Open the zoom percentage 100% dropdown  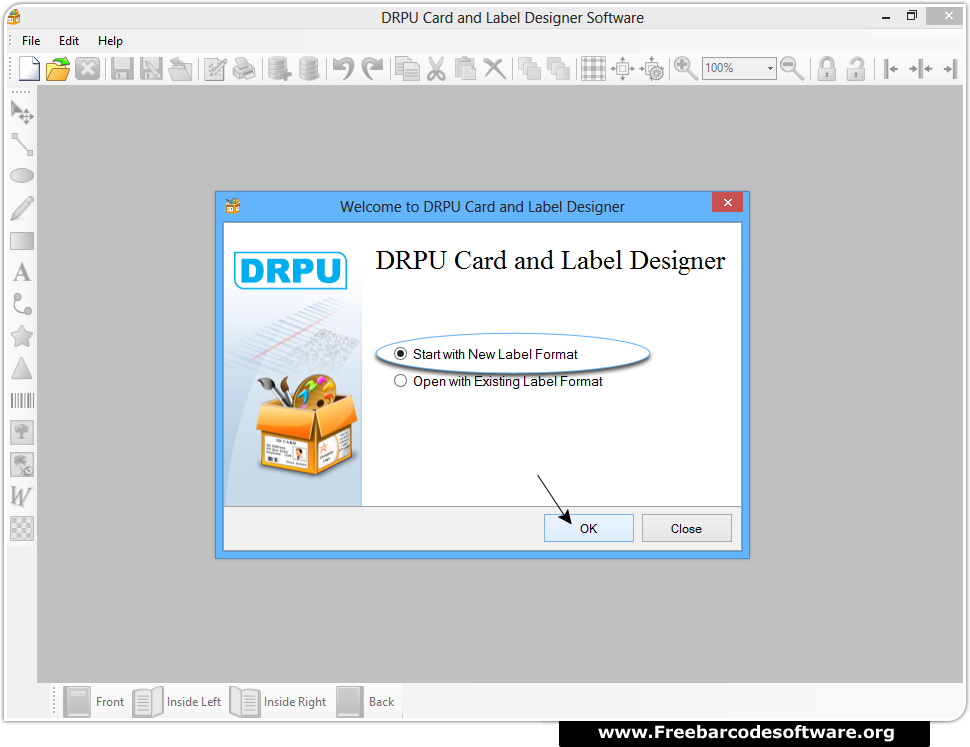[x=770, y=69]
